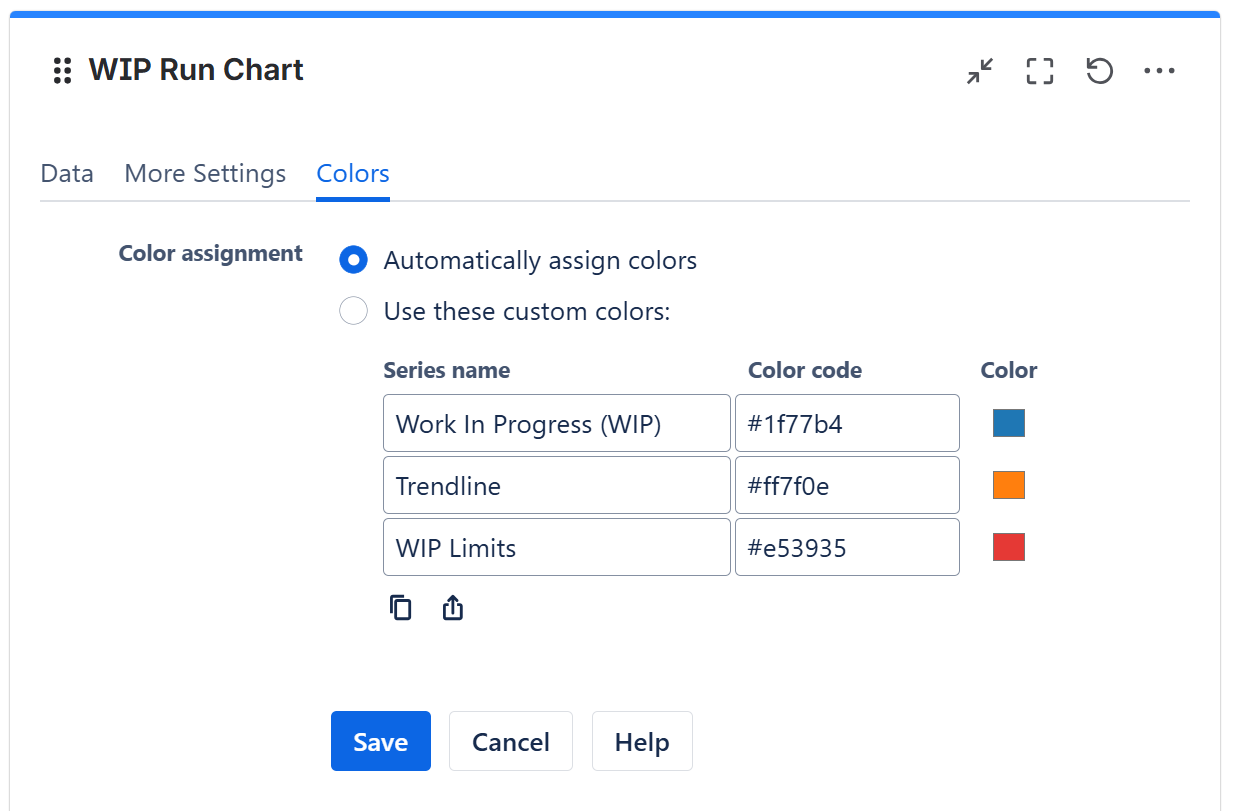Copy the custom colors to clipboard
Image resolution: width=1234 pixels, height=811 pixels.
click(x=401, y=608)
